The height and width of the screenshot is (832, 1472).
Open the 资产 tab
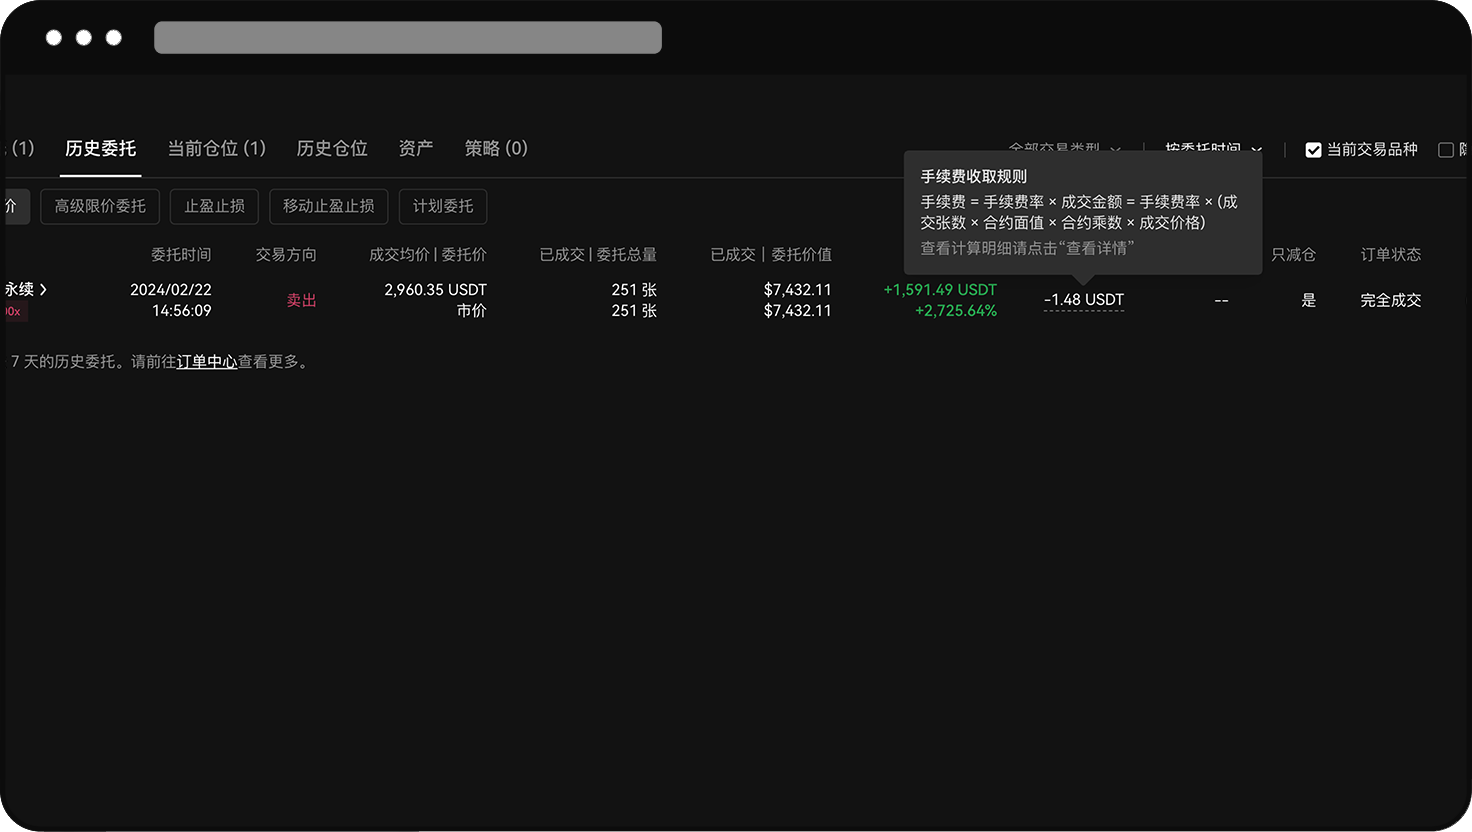coord(416,148)
